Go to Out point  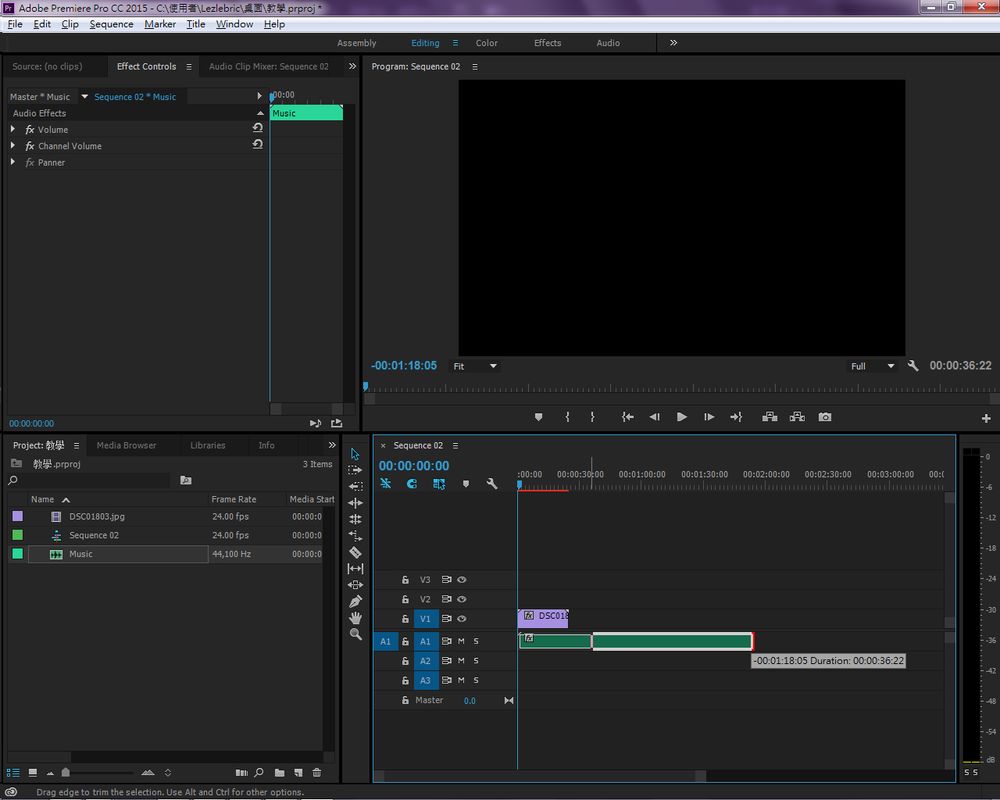pyautogui.click(x=737, y=417)
